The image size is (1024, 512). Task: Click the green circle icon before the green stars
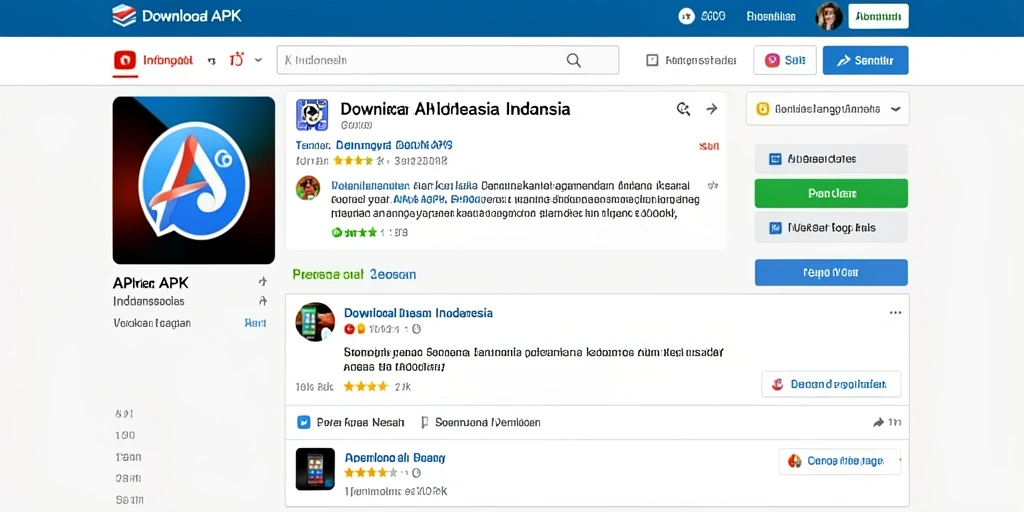coord(337,232)
